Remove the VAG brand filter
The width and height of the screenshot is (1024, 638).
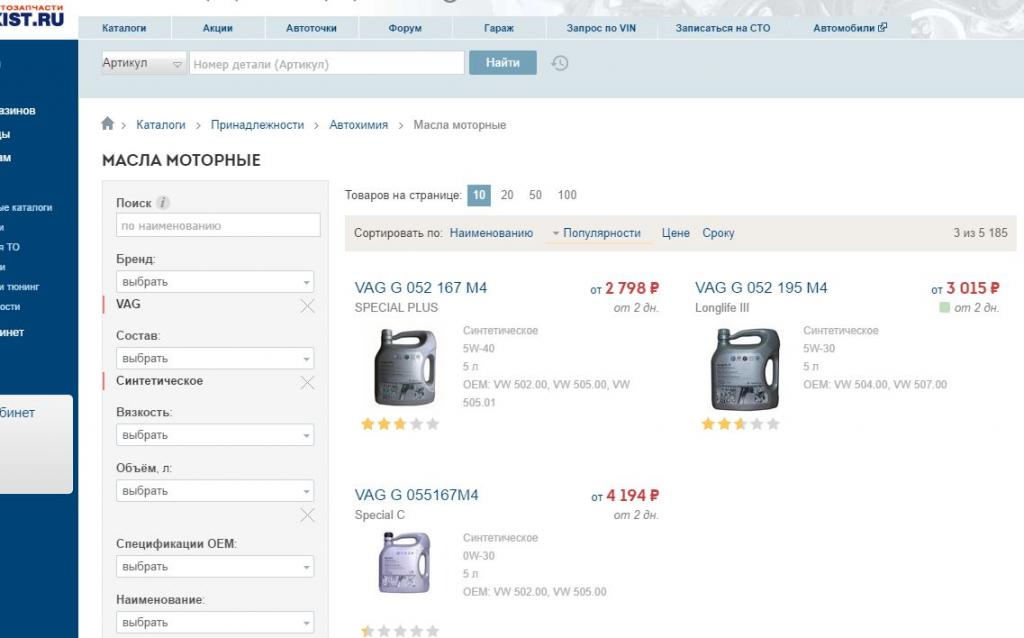pyautogui.click(x=307, y=306)
